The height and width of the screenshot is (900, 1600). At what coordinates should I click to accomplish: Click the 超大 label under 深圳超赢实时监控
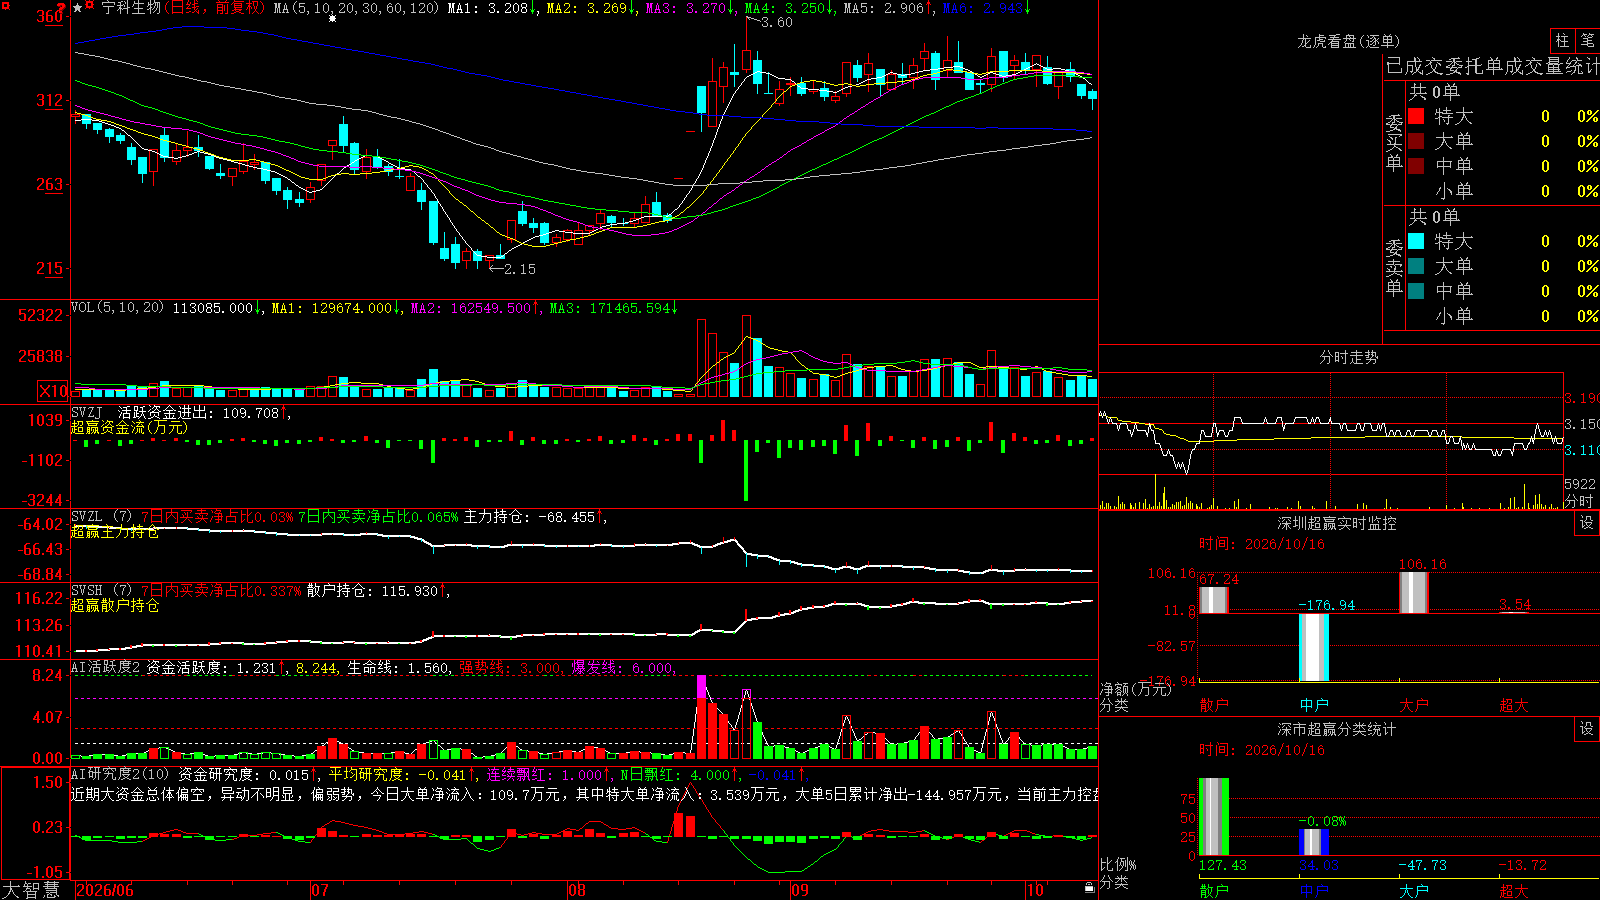[1513, 705]
